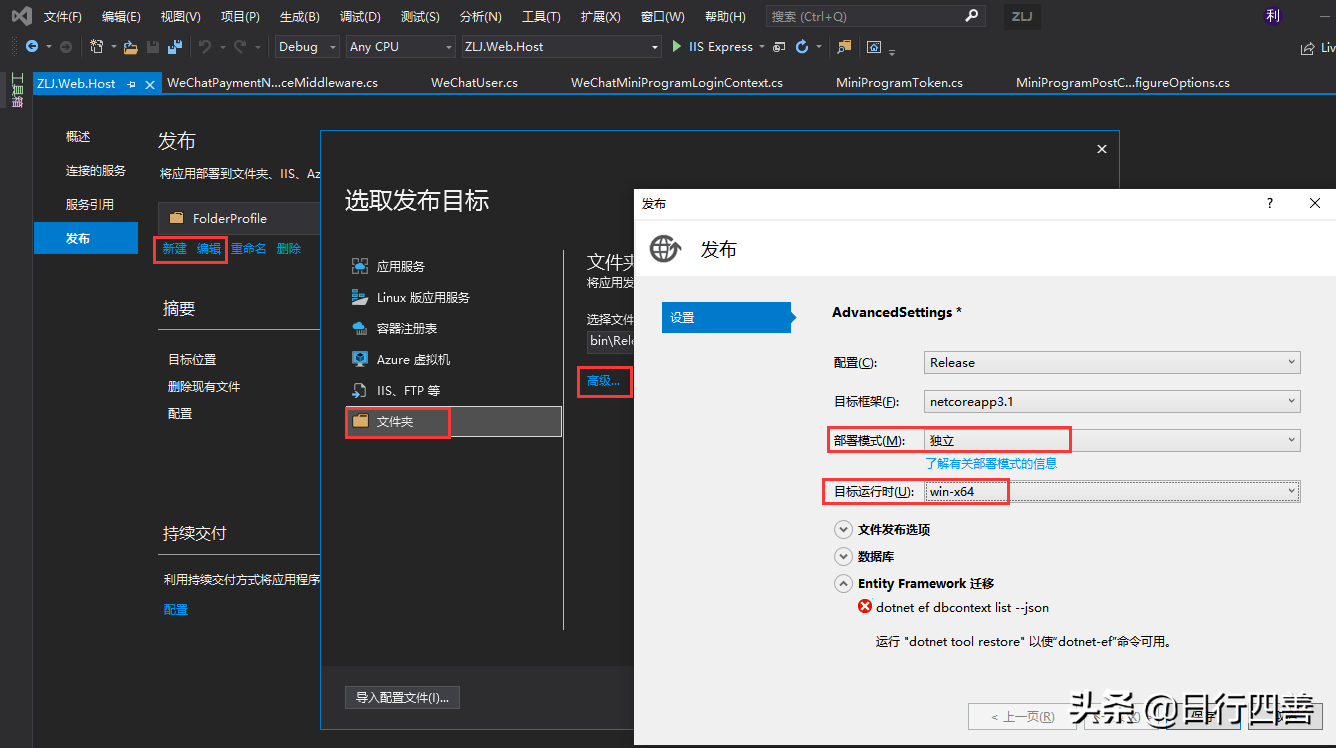
Task: Click the save all files icon
Action: [175, 47]
